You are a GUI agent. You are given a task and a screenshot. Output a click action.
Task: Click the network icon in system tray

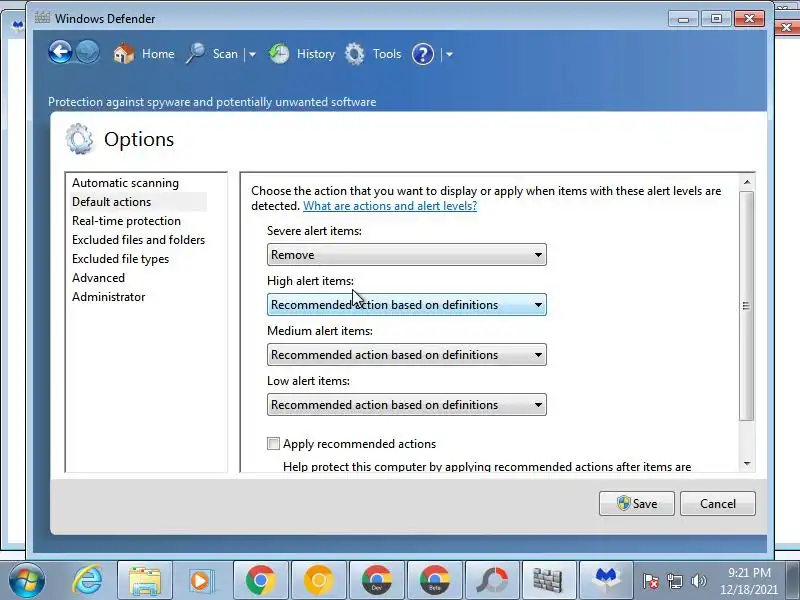(674, 581)
